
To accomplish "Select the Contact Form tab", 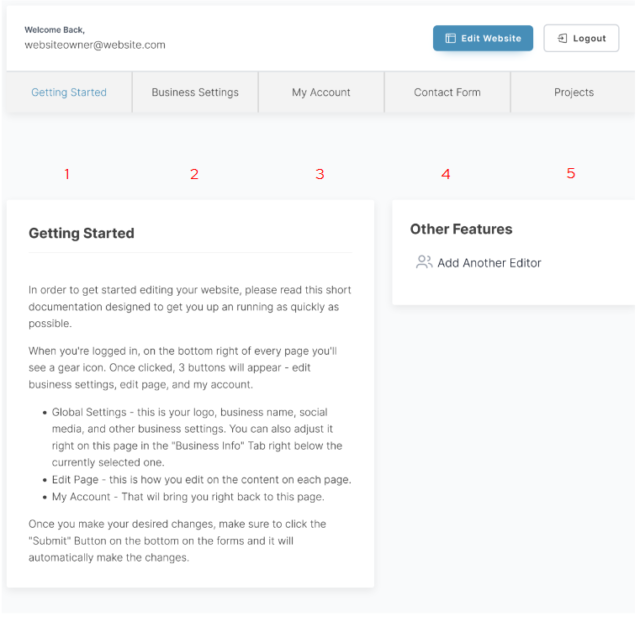I will pyautogui.click(x=447, y=92).
